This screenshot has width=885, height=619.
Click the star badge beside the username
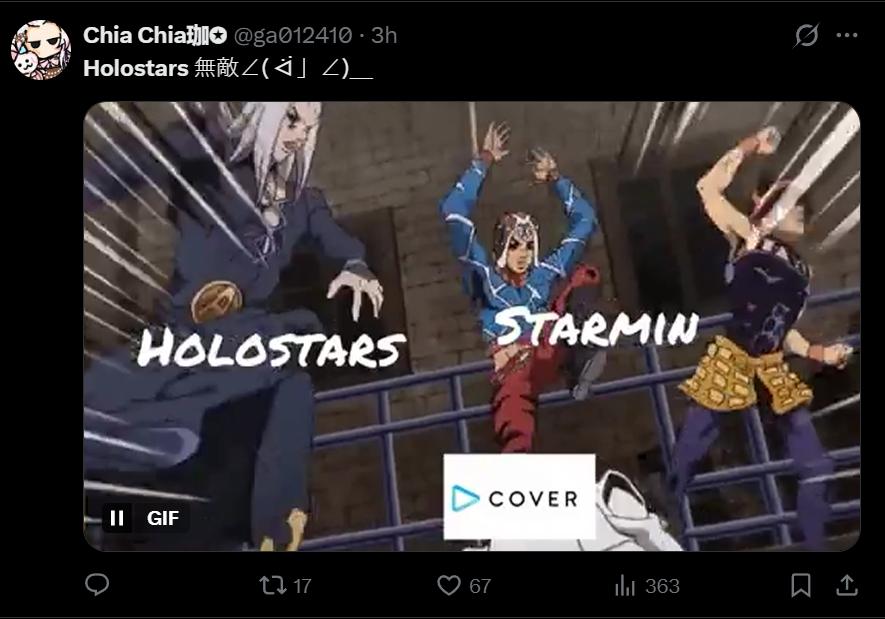[x=218, y=36]
